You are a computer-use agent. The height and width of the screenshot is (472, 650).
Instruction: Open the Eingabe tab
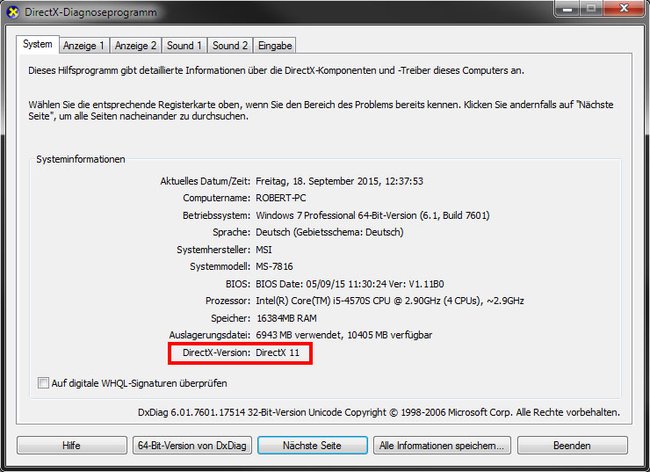point(275,45)
